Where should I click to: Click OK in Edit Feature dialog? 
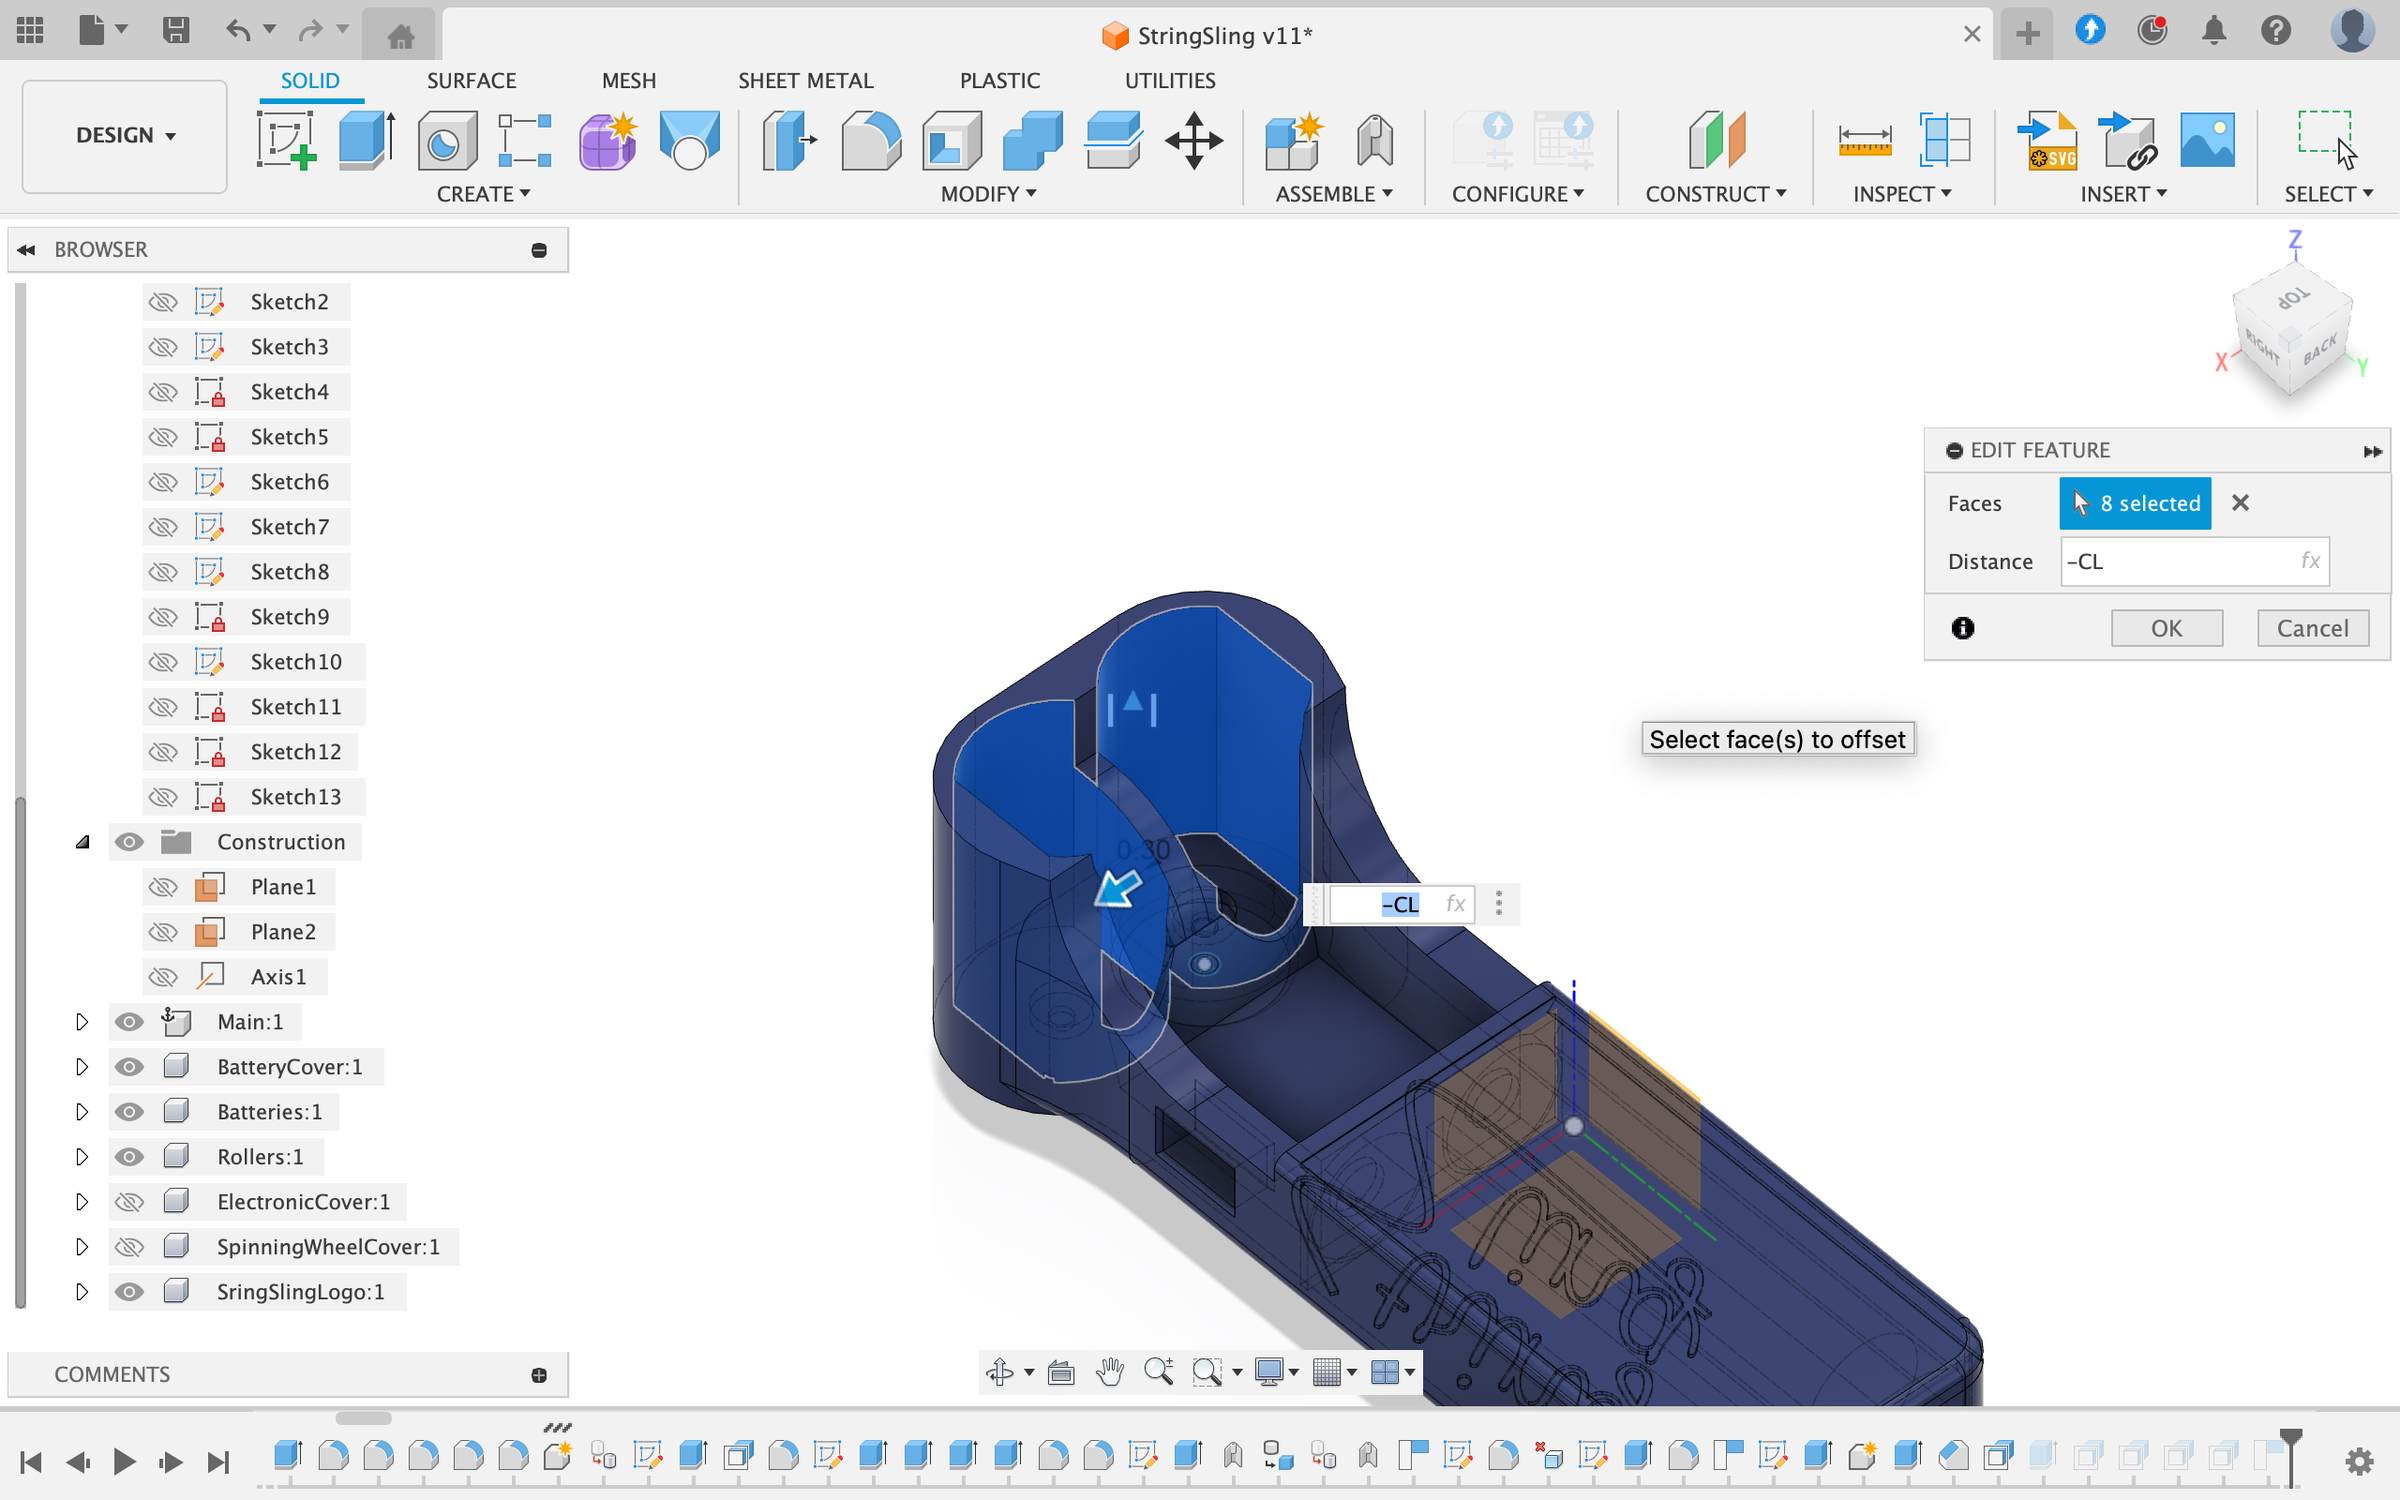[x=2166, y=628]
